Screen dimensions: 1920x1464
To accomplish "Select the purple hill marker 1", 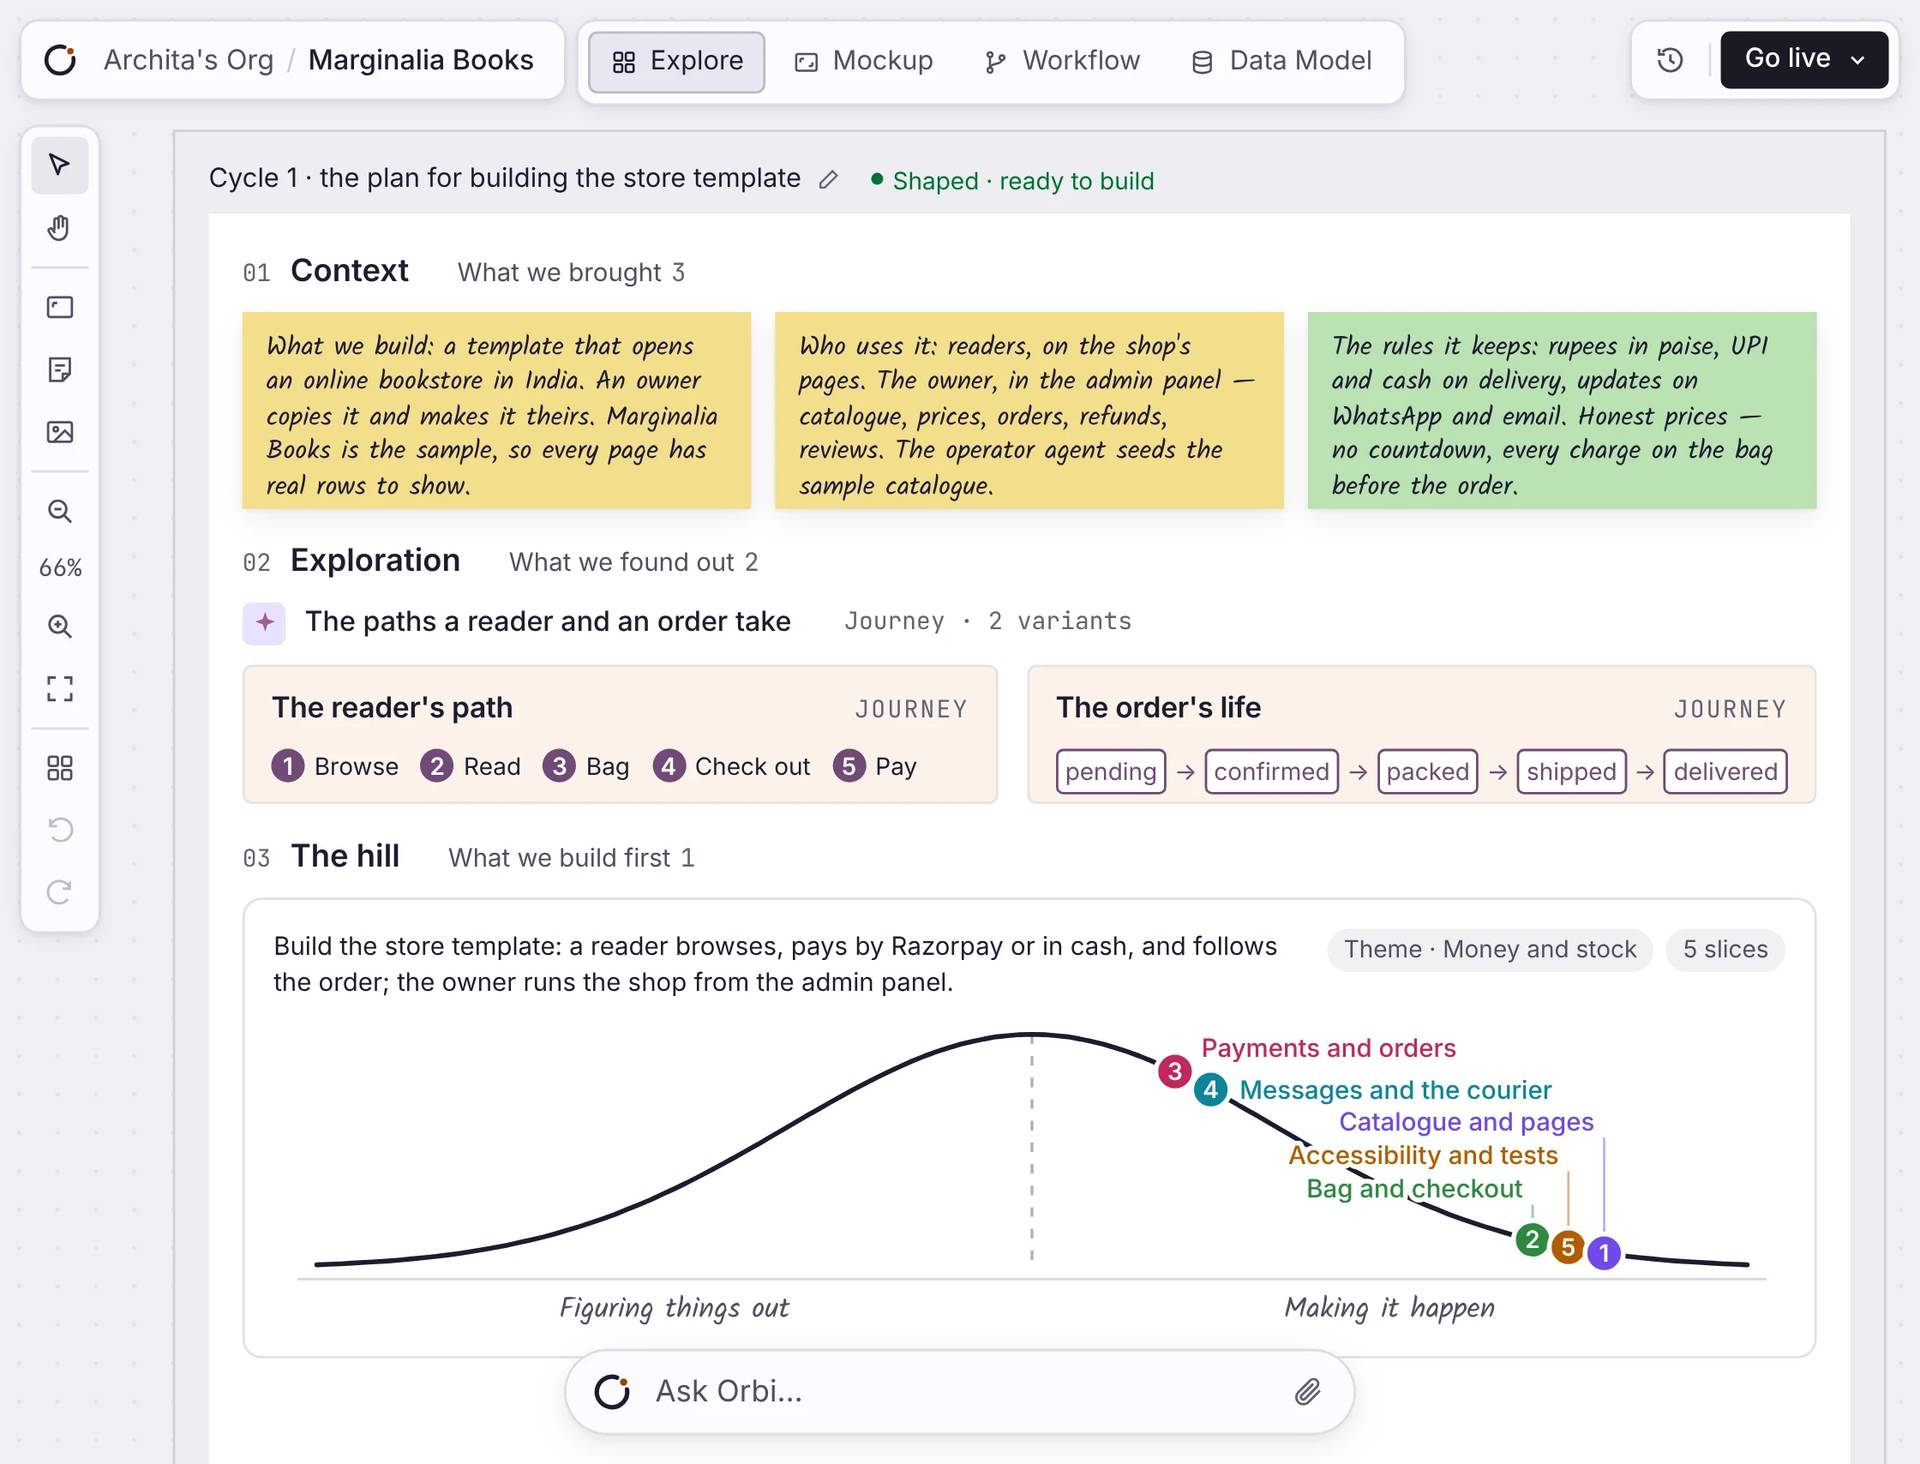I will [x=1604, y=1252].
